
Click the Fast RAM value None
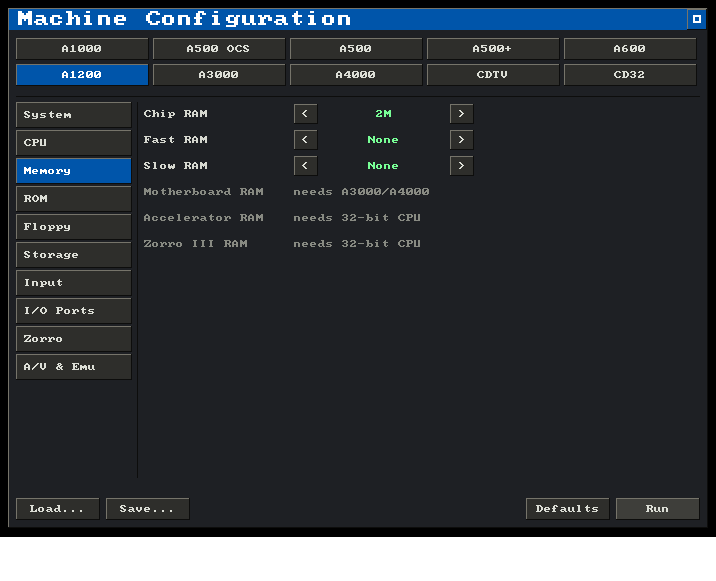point(383,140)
